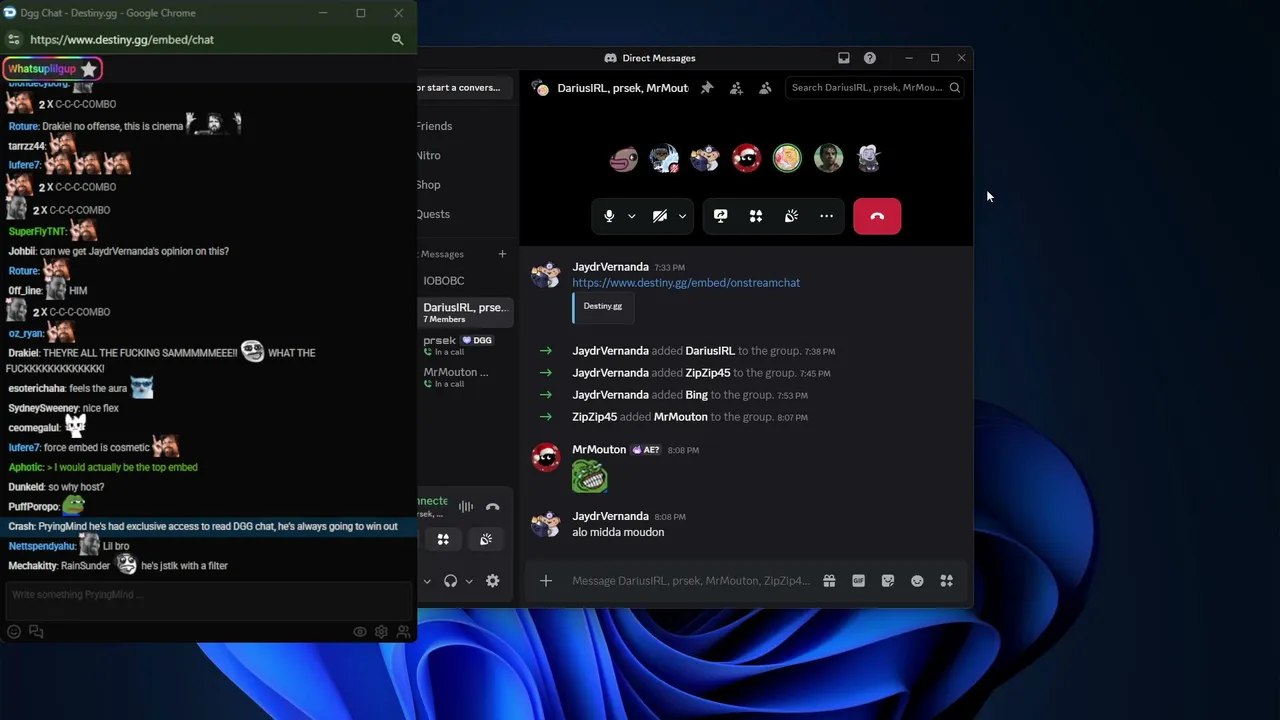Open Shop in Discord sidebar
Screen dimensions: 1280x720
click(x=428, y=185)
